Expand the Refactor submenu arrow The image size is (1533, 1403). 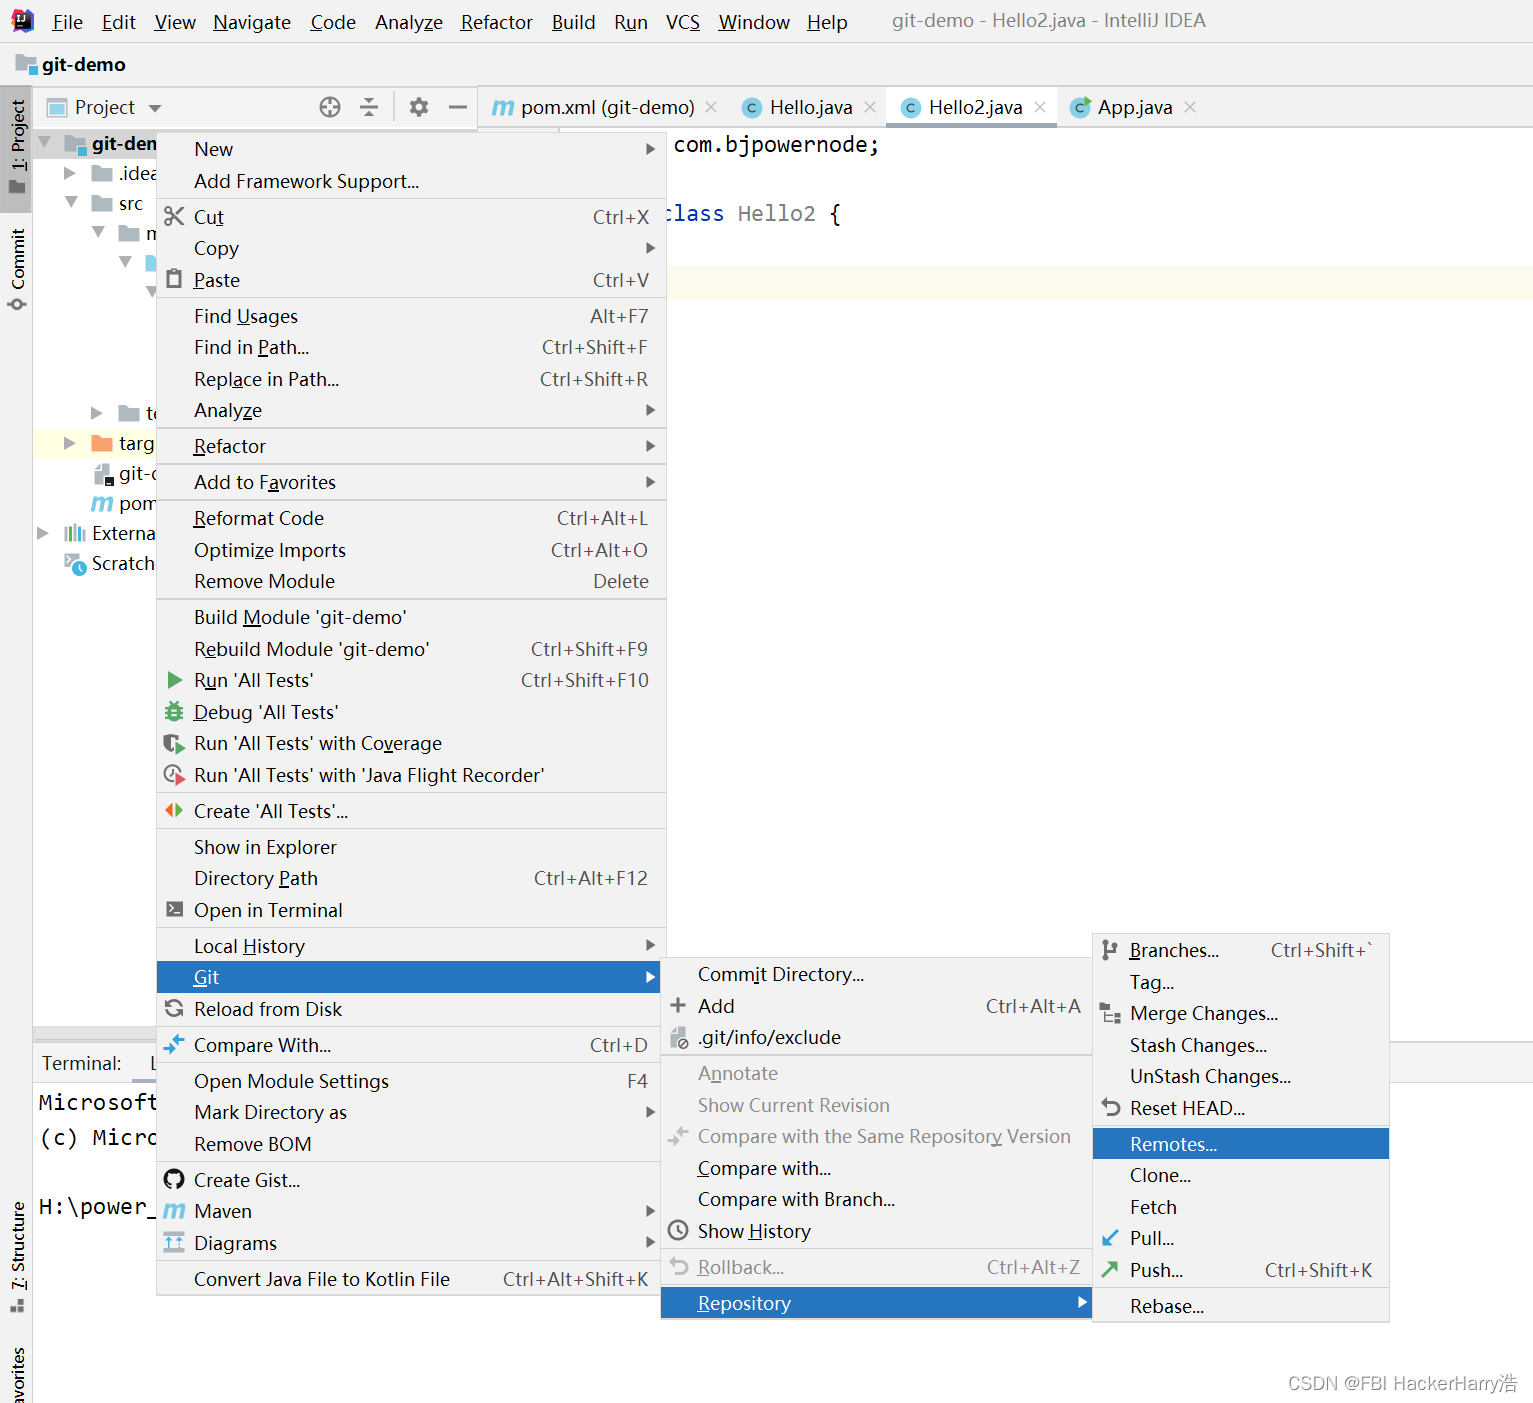coord(650,446)
